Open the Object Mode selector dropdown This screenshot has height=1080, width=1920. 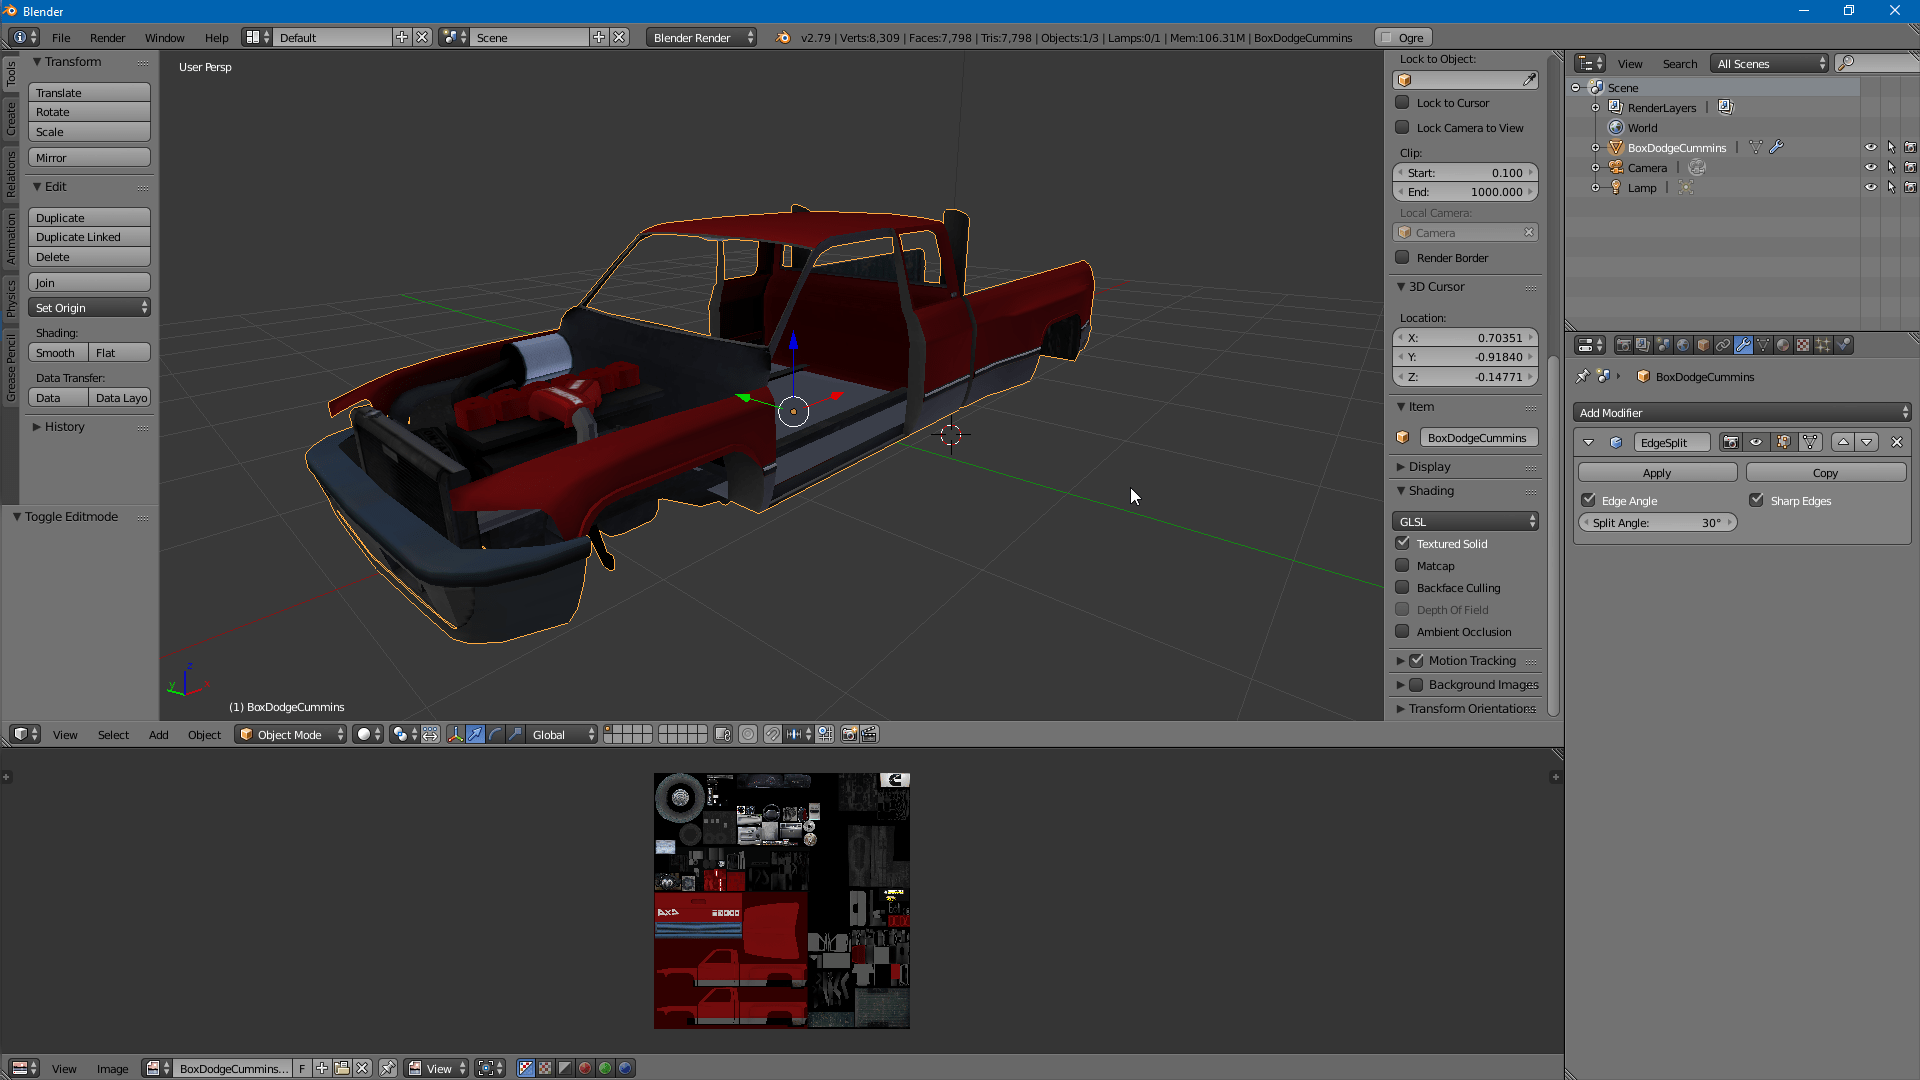tap(291, 735)
